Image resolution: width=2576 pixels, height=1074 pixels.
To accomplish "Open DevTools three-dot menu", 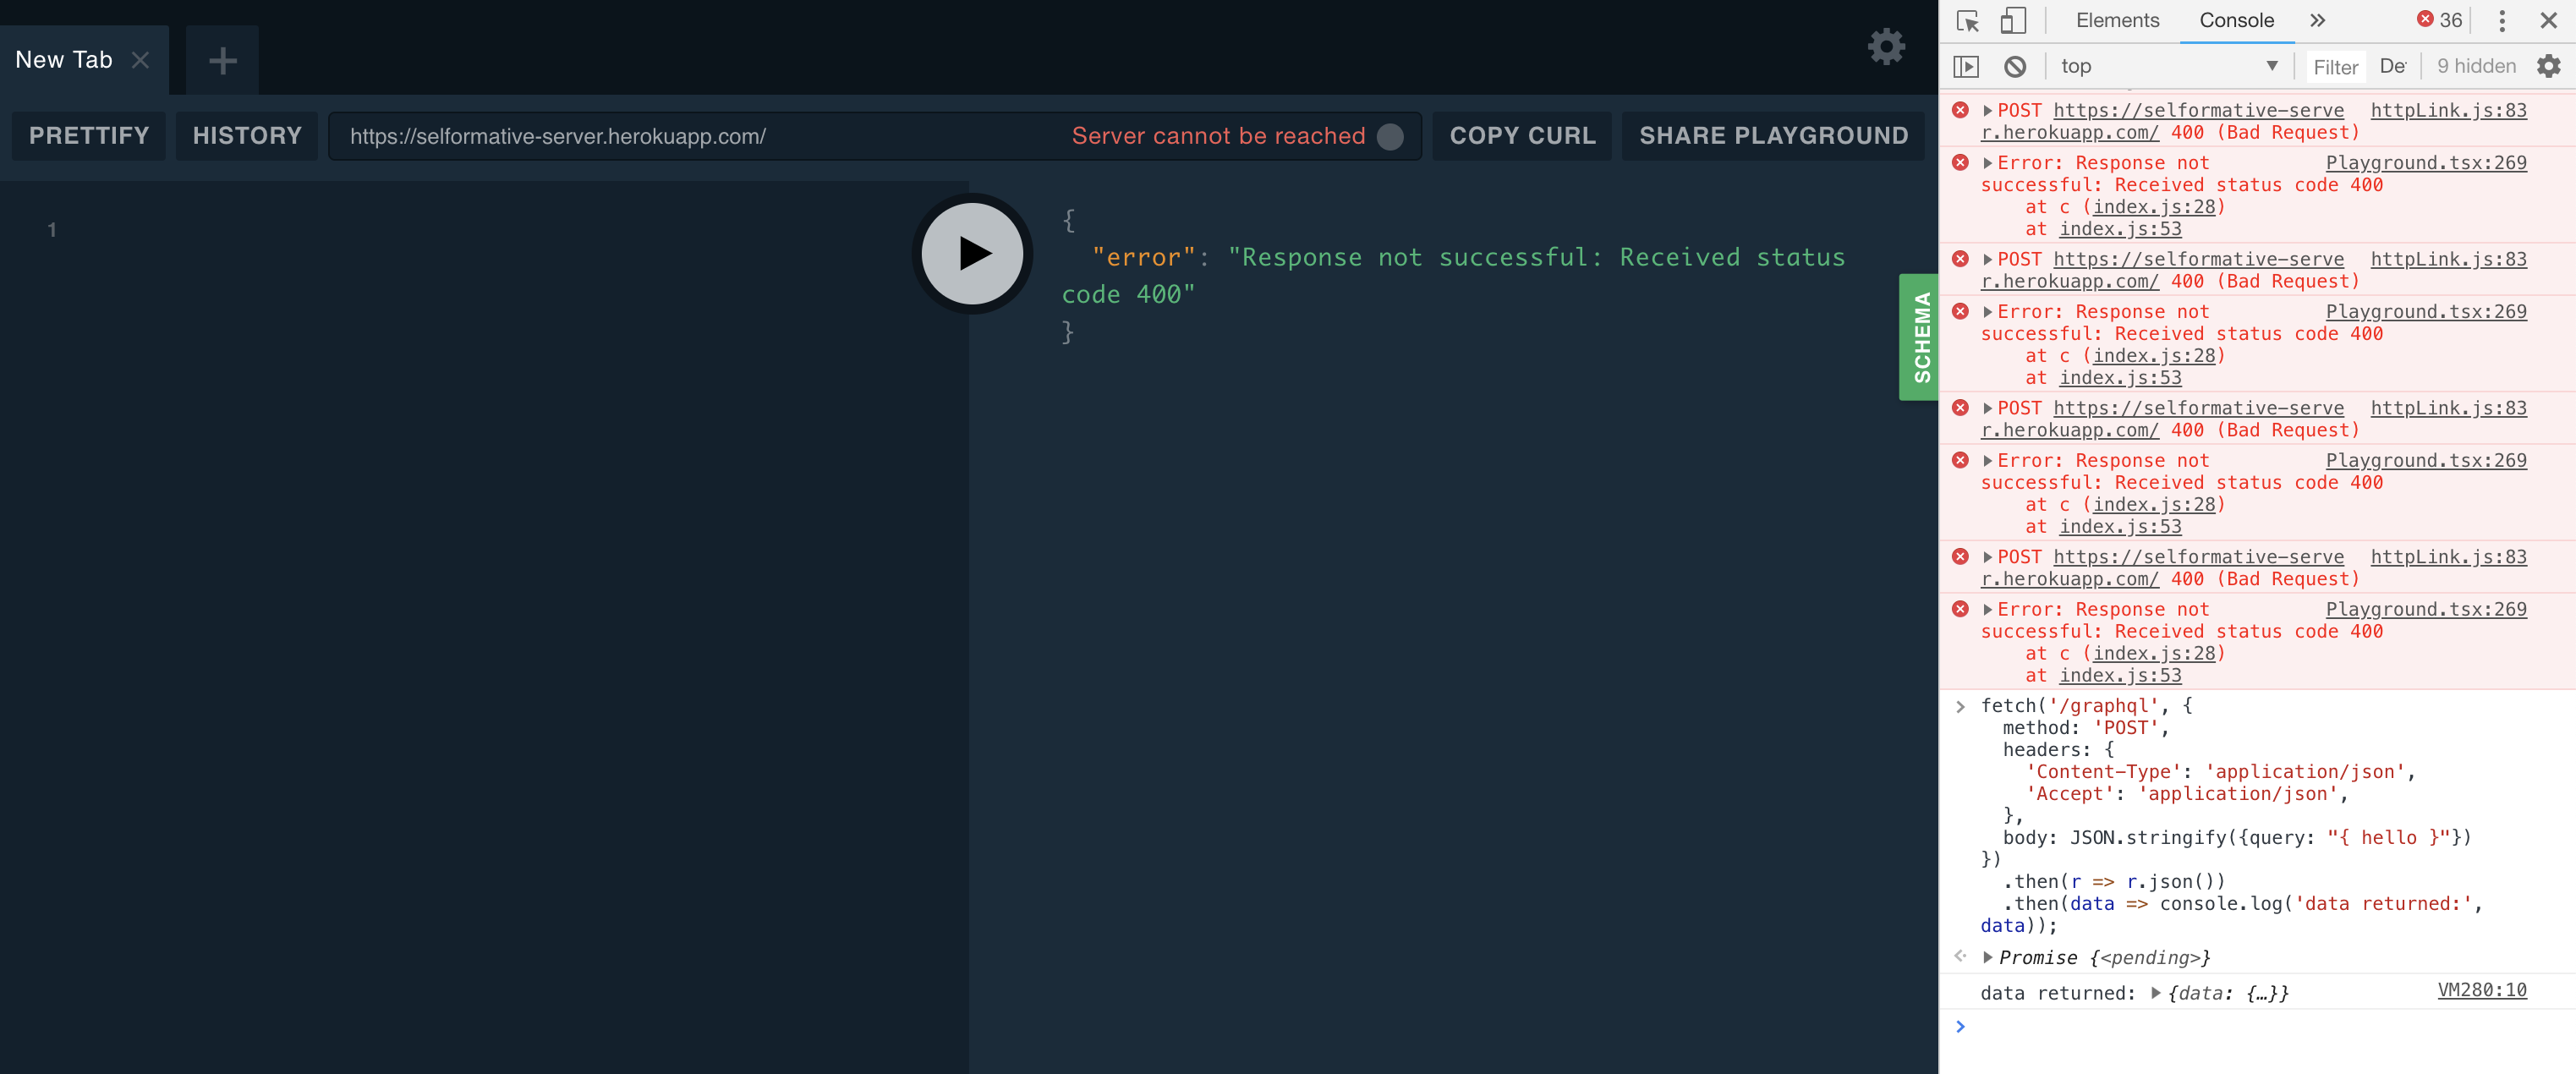I will click(2502, 21).
